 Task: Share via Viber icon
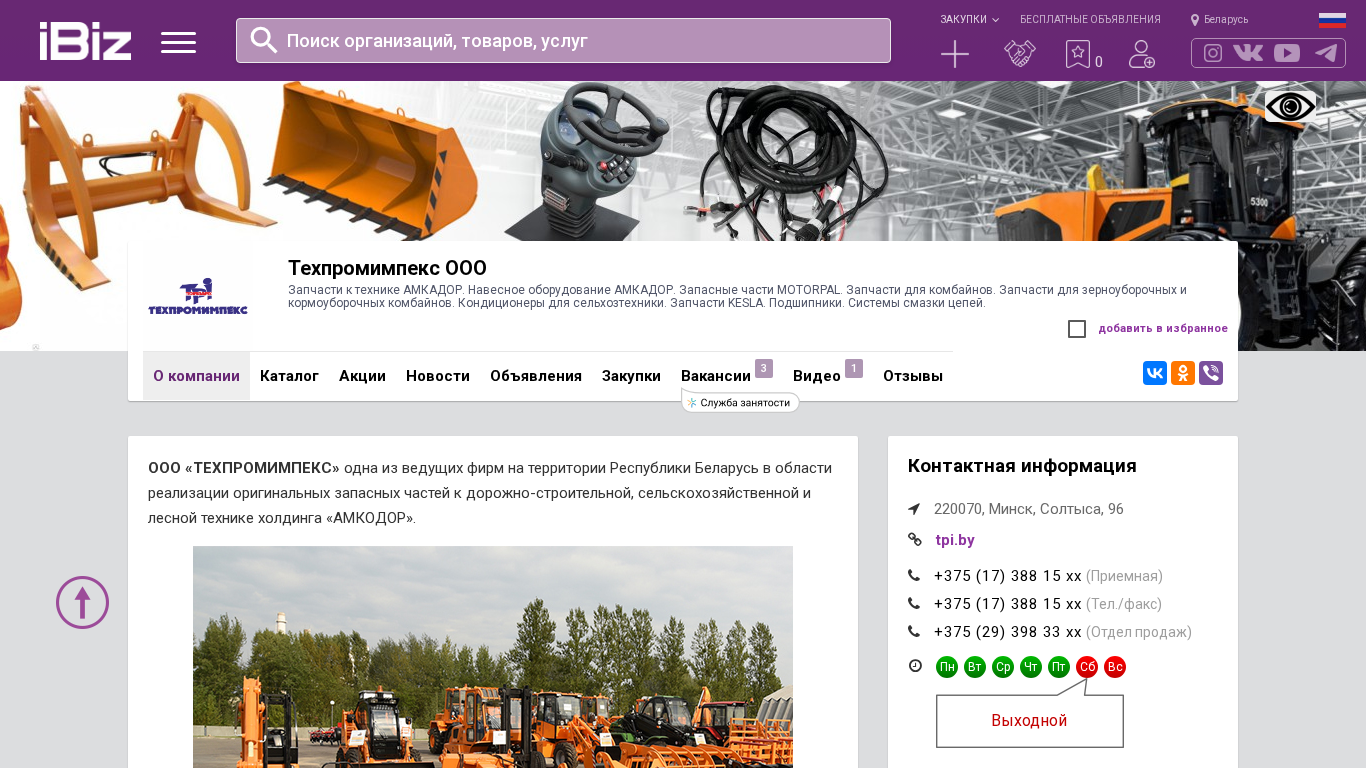point(1211,373)
